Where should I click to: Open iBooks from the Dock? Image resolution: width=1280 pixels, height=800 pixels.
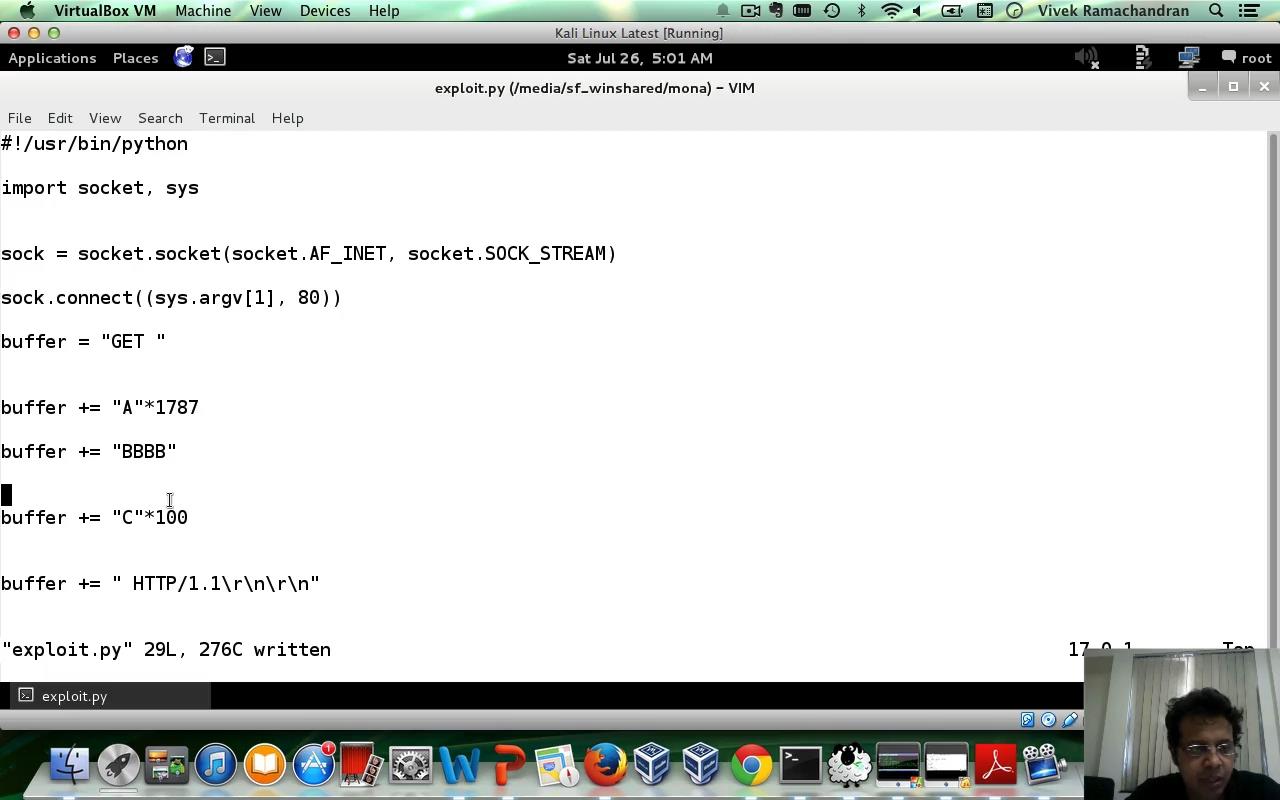pos(265,766)
